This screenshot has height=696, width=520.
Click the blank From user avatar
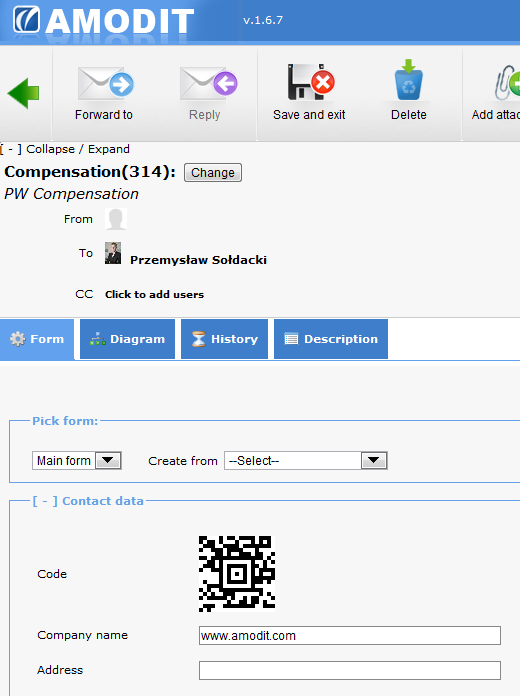click(x=116, y=219)
